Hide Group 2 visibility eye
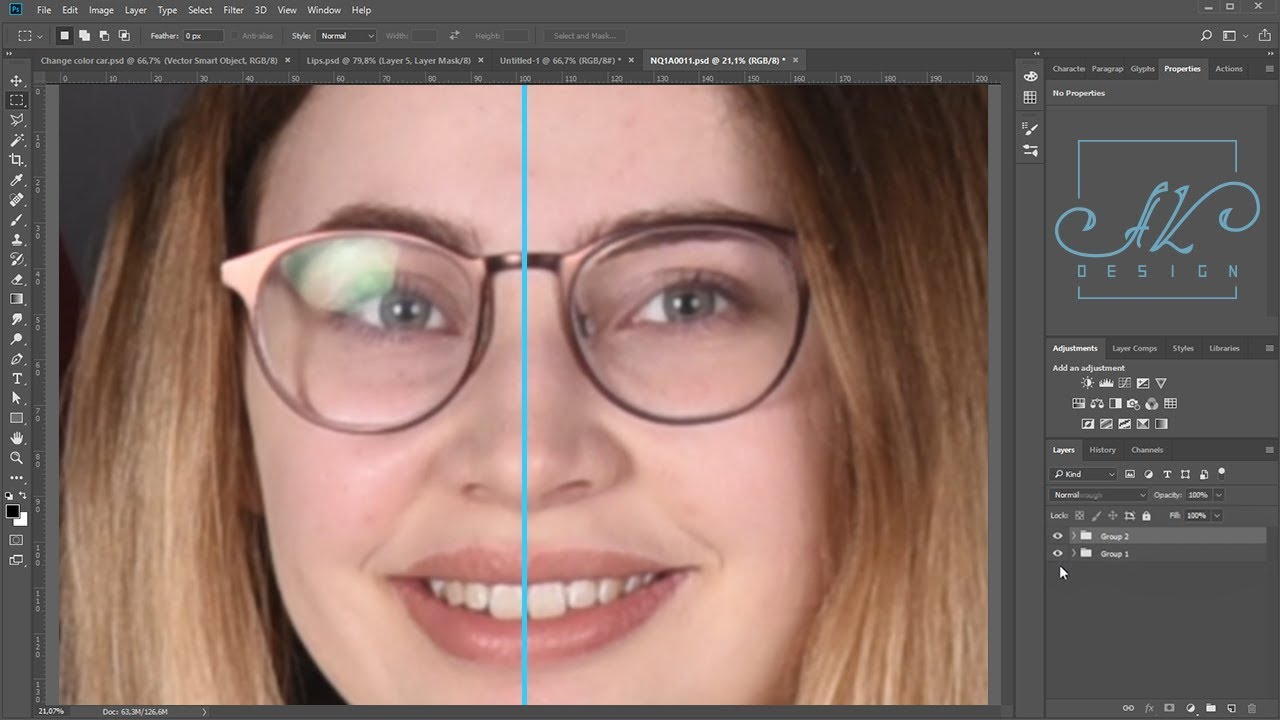Image resolution: width=1280 pixels, height=720 pixels. 1058,536
